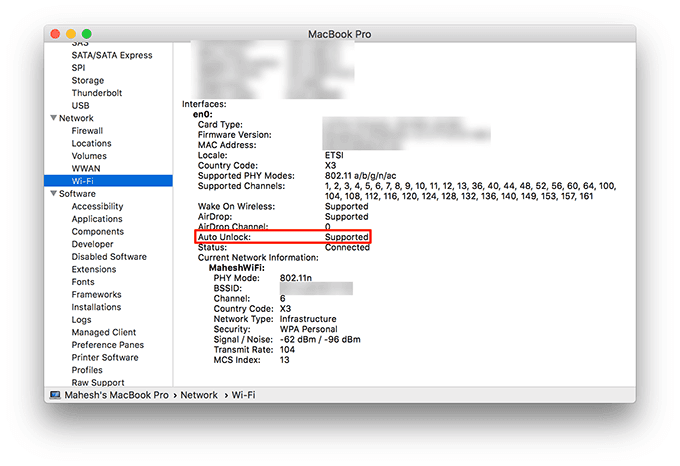Click the MAC Address: label
Image resolution: width=680 pixels, height=466 pixels.
click(227, 145)
